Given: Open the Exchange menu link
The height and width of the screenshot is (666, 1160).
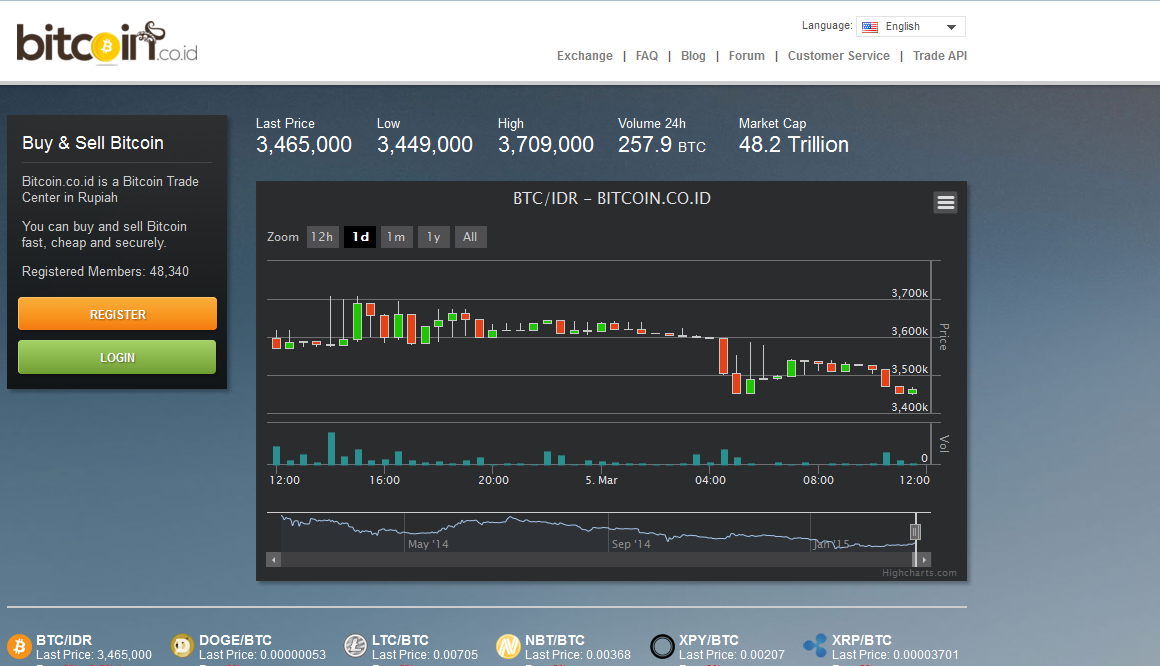Looking at the screenshot, I should click(584, 56).
